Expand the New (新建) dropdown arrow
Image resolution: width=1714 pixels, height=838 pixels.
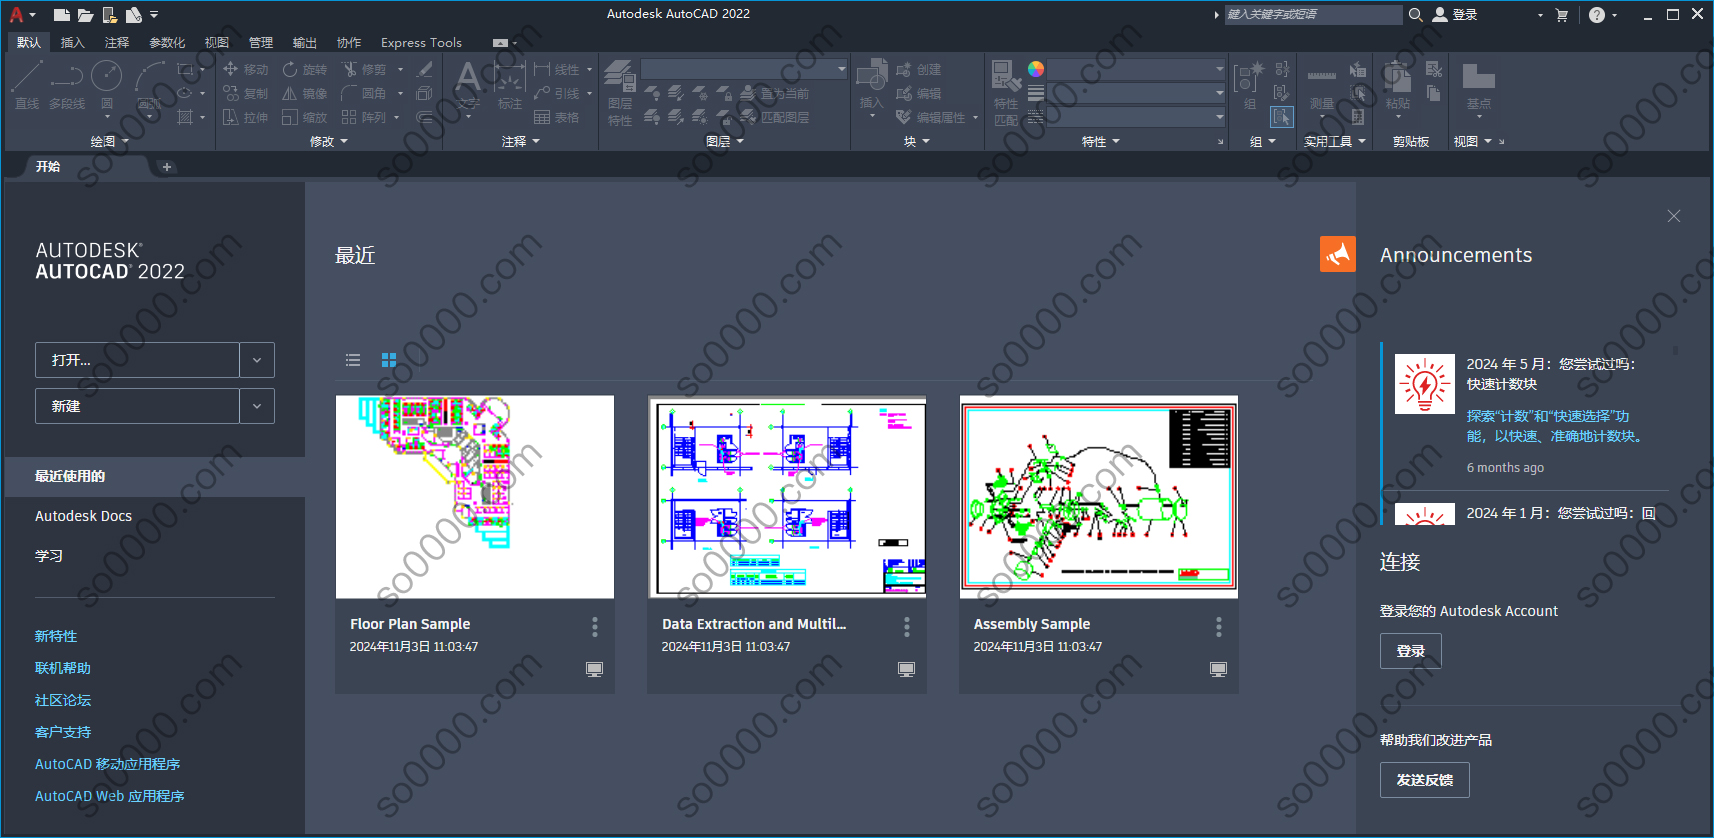click(257, 406)
